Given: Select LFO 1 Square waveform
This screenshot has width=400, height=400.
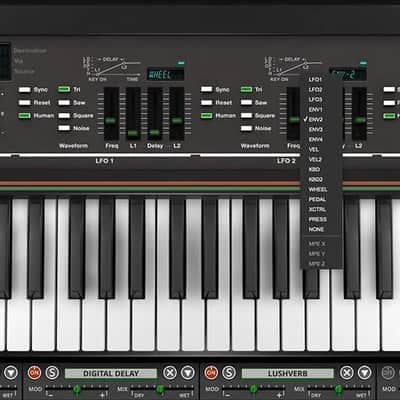Looking at the screenshot, I should point(64,116).
